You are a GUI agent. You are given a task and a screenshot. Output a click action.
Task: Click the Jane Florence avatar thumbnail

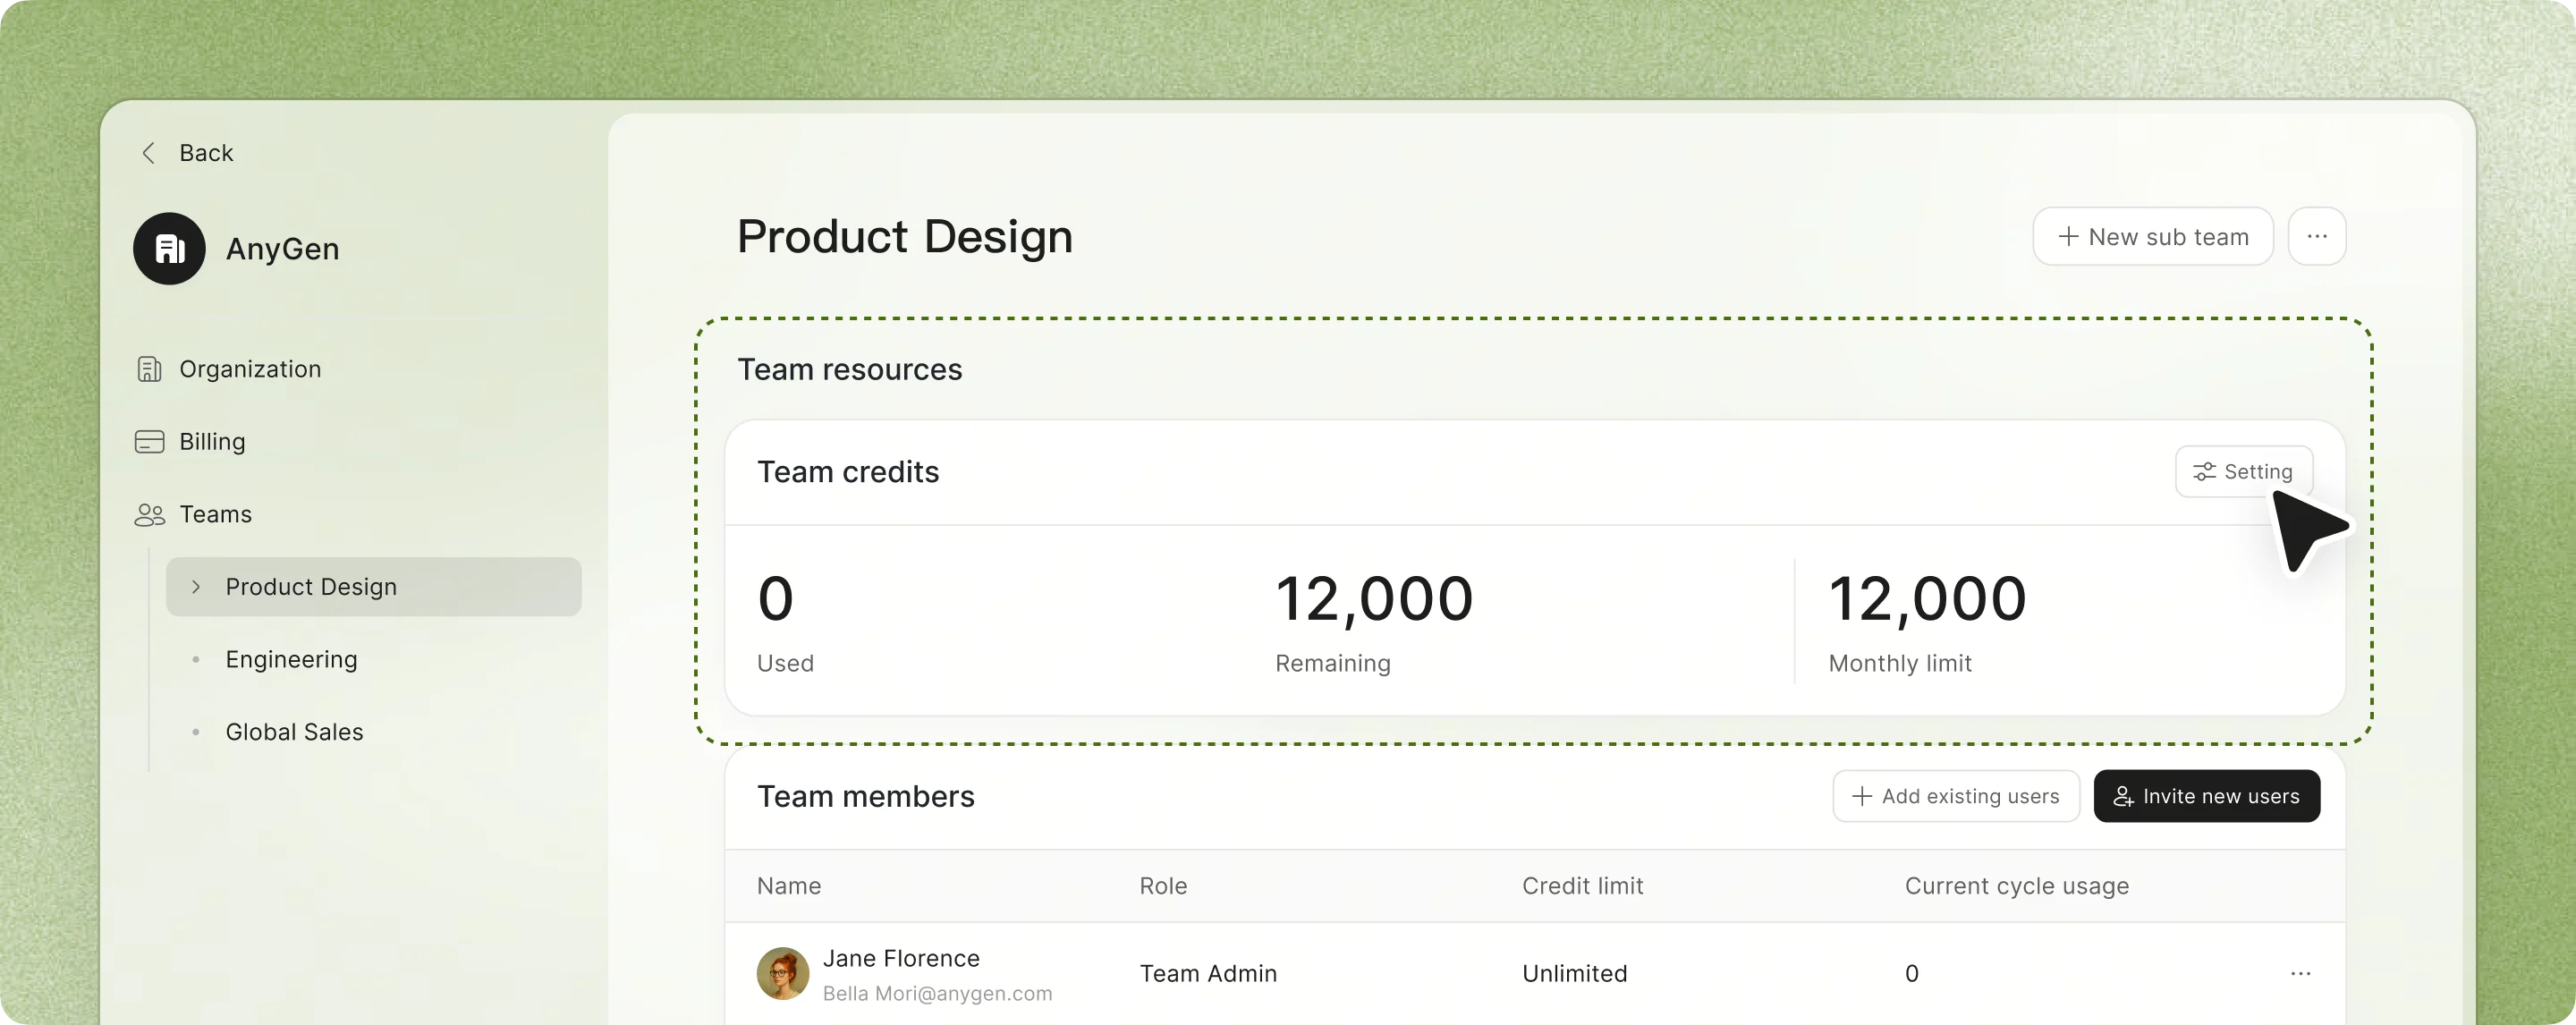[782, 972]
